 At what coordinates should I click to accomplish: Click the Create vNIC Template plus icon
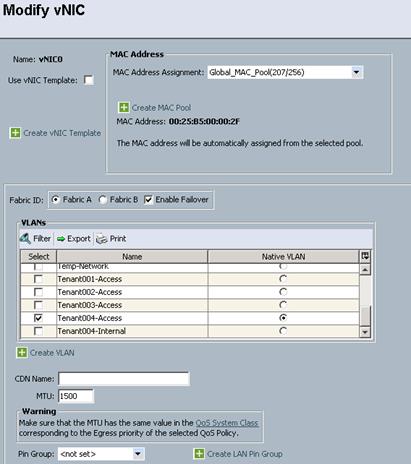click(15, 133)
